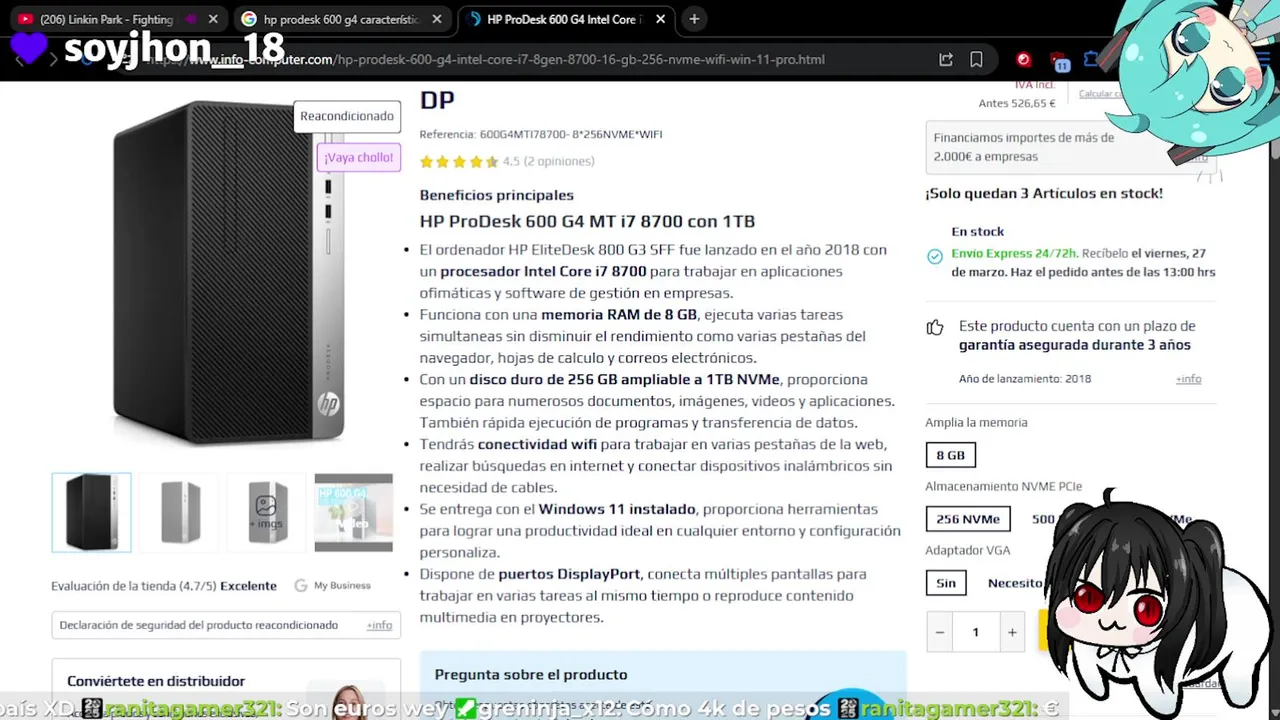Click the green check Envío Express icon
The image size is (1280, 720).
pyautogui.click(x=935, y=257)
